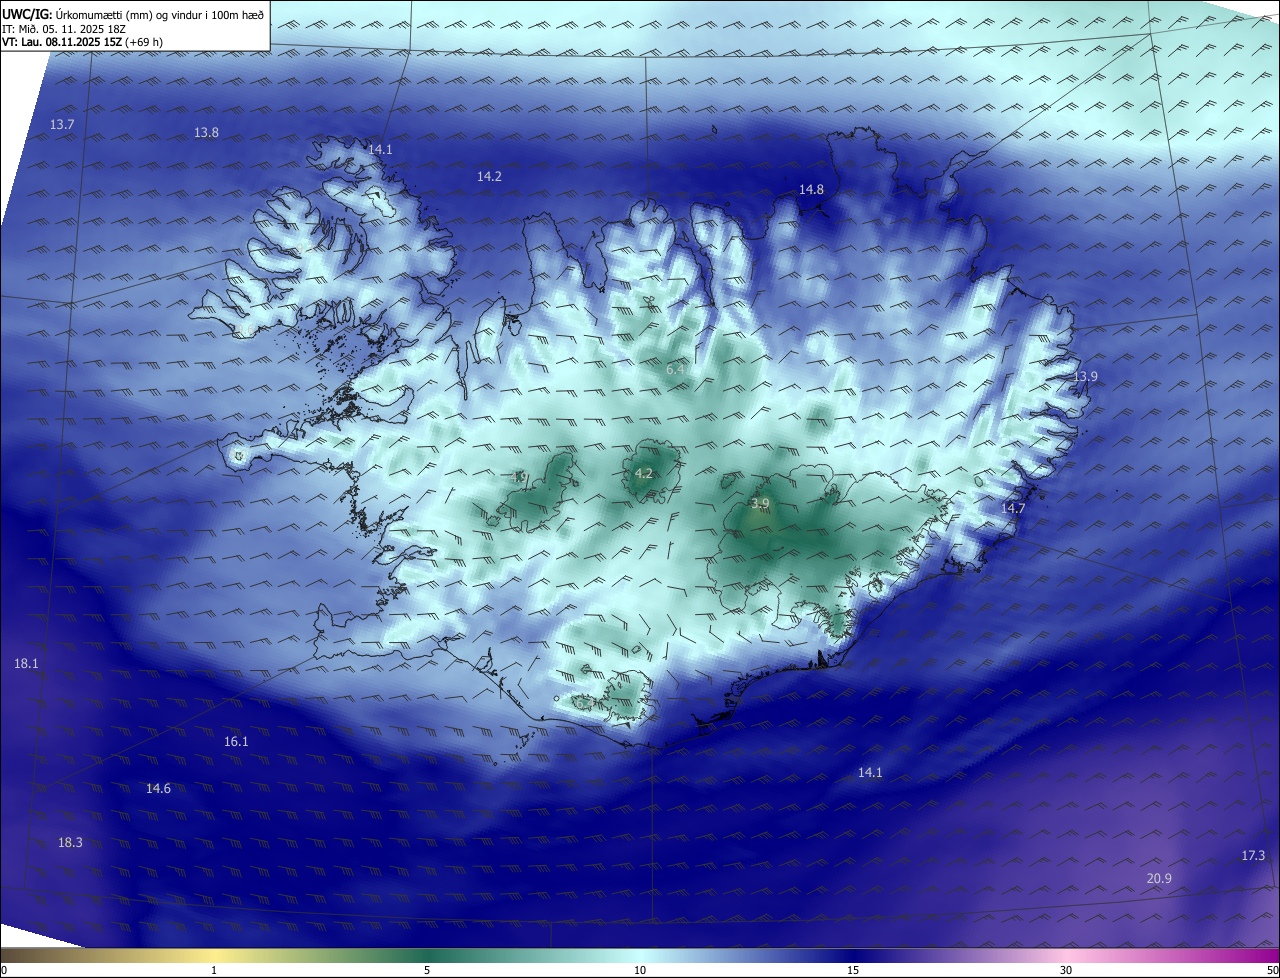Click the 6.4 value in north Iceland
1280x978 pixels.
675,370
